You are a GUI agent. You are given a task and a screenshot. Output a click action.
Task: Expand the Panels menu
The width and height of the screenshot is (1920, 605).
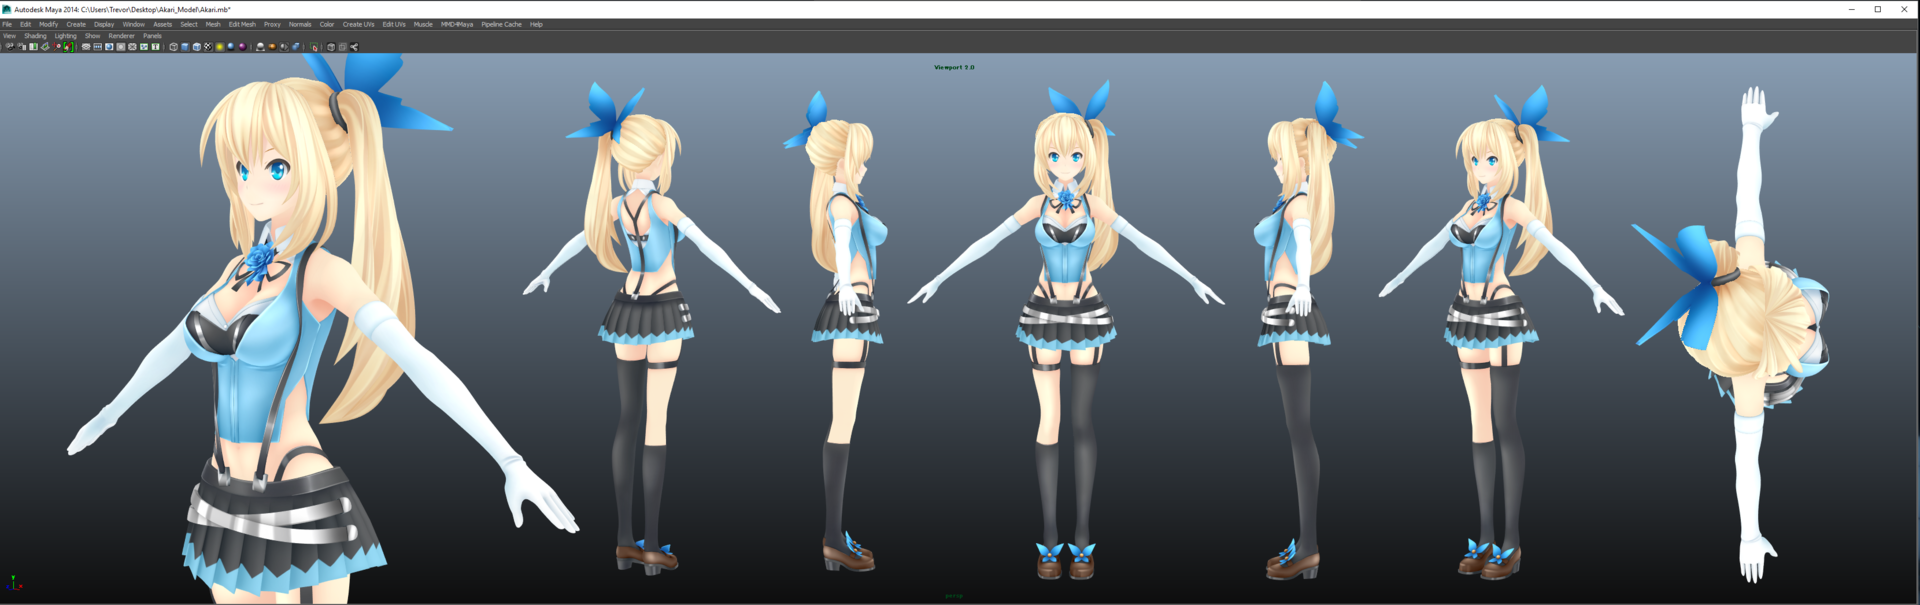[x=152, y=36]
